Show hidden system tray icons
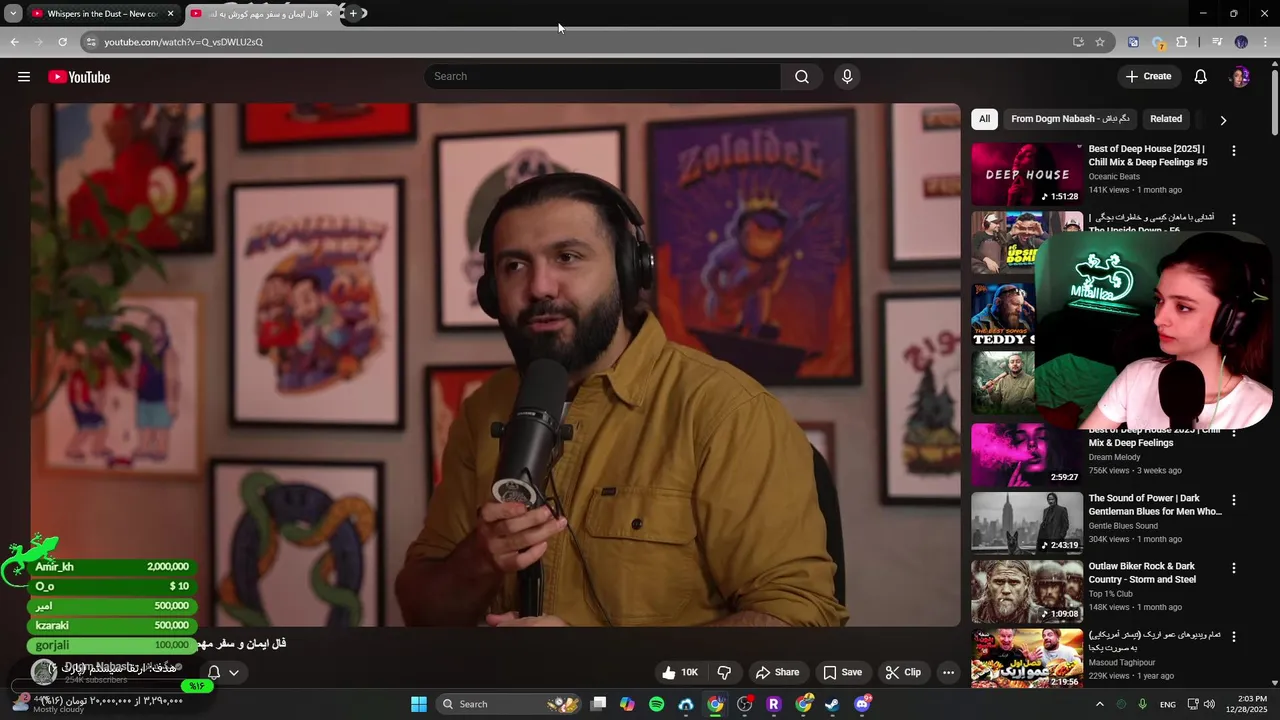This screenshot has width=1280, height=720. click(x=1099, y=704)
